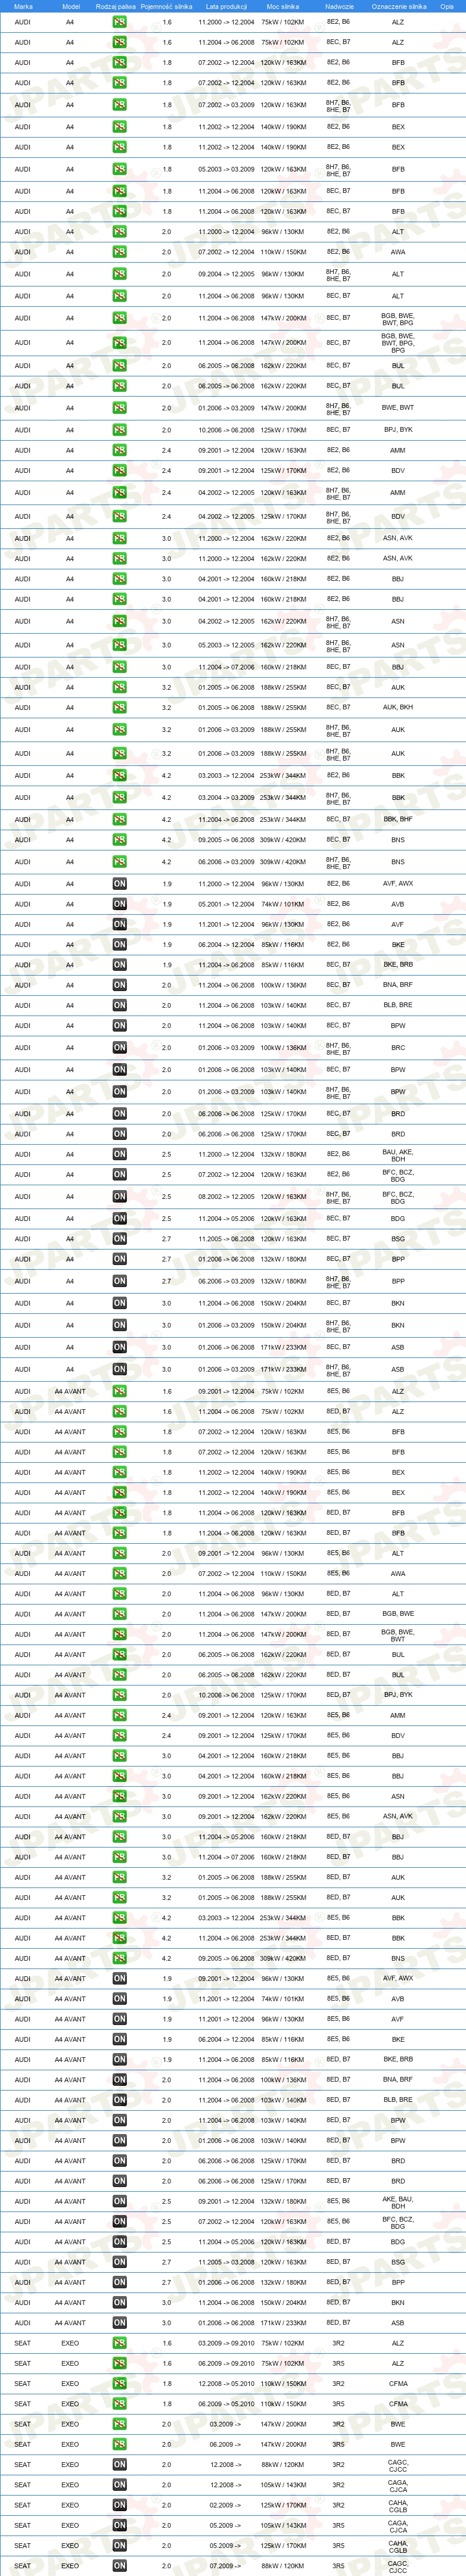Click ON icon in A4 AVANT AVB 8E5 row
466x2576 pixels.
coord(119,1998)
